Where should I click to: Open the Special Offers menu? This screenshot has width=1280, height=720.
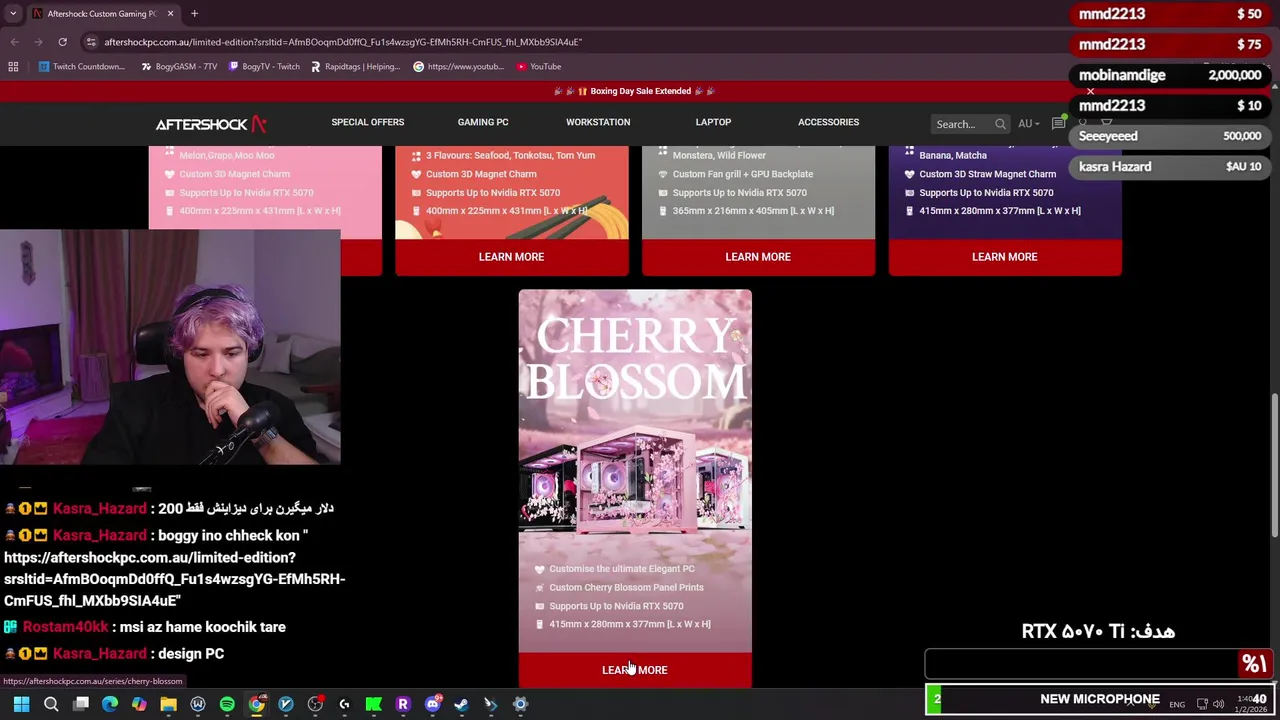(368, 122)
